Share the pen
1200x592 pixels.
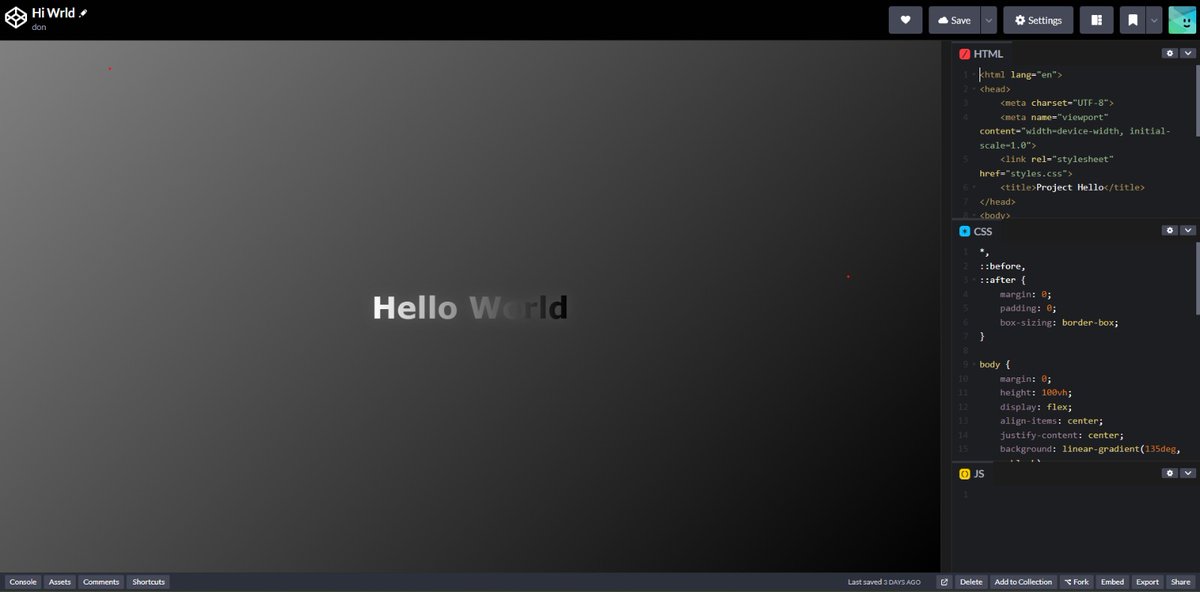[1180, 582]
